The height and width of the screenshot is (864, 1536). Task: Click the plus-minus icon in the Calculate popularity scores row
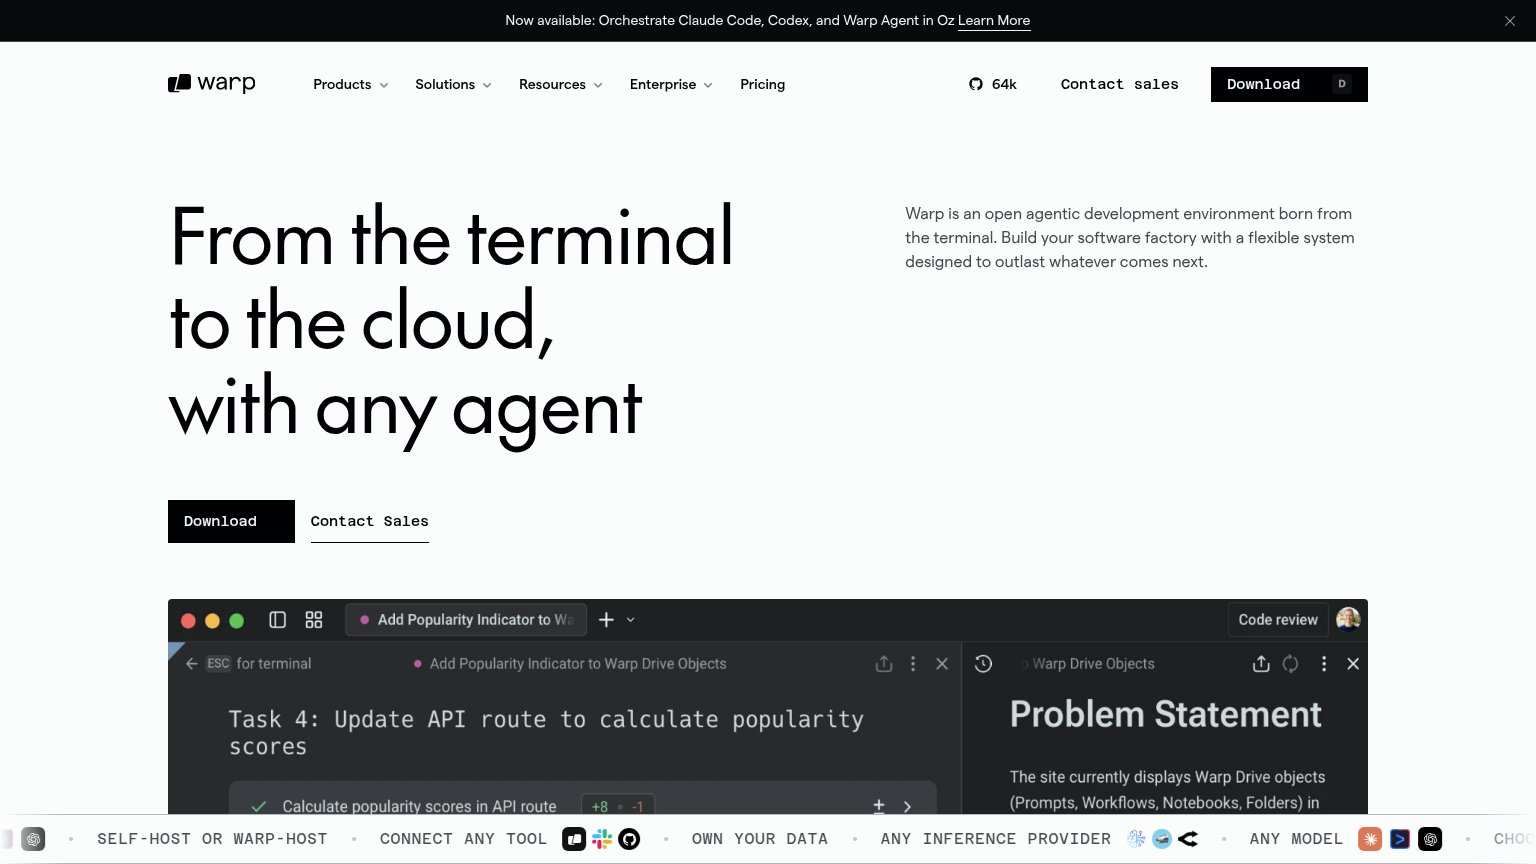[879, 806]
